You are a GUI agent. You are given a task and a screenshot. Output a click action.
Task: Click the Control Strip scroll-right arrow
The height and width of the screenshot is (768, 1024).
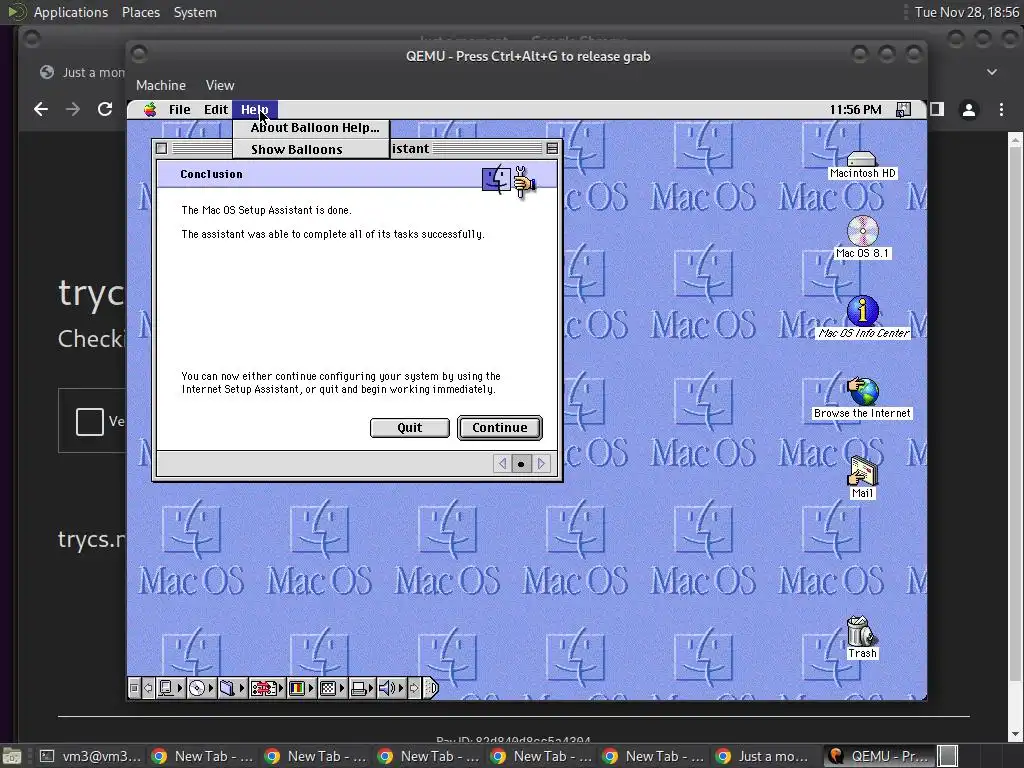(x=414, y=688)
